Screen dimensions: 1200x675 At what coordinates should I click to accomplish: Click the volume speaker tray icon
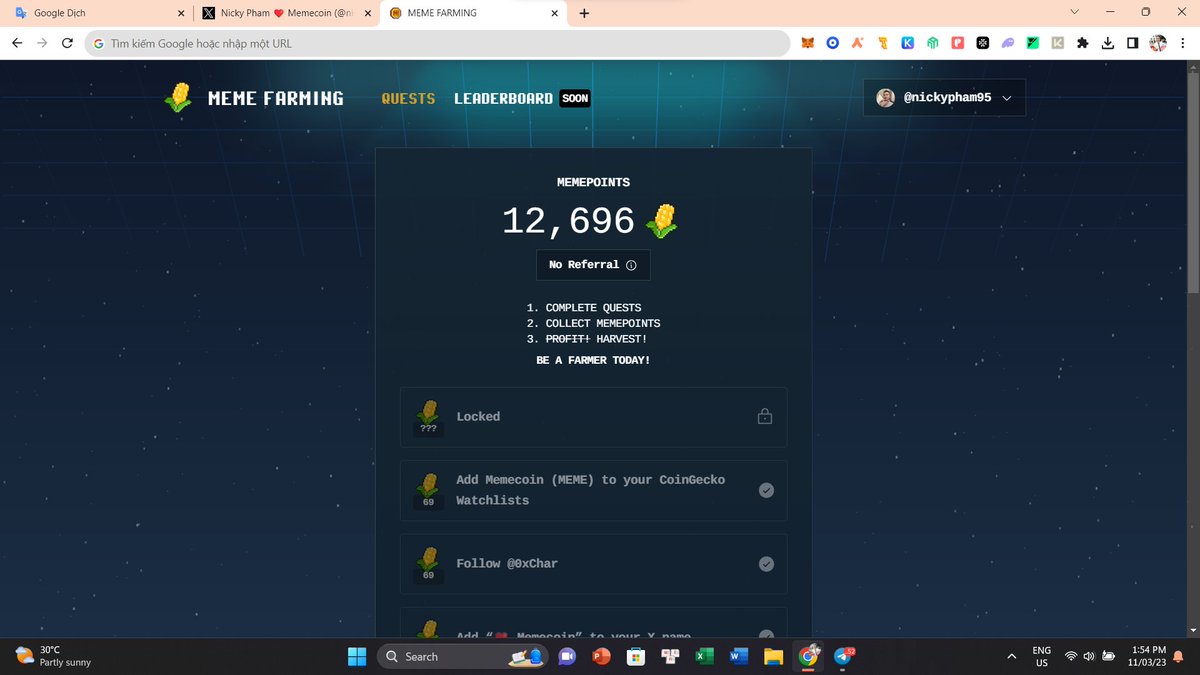(1089, 656)
